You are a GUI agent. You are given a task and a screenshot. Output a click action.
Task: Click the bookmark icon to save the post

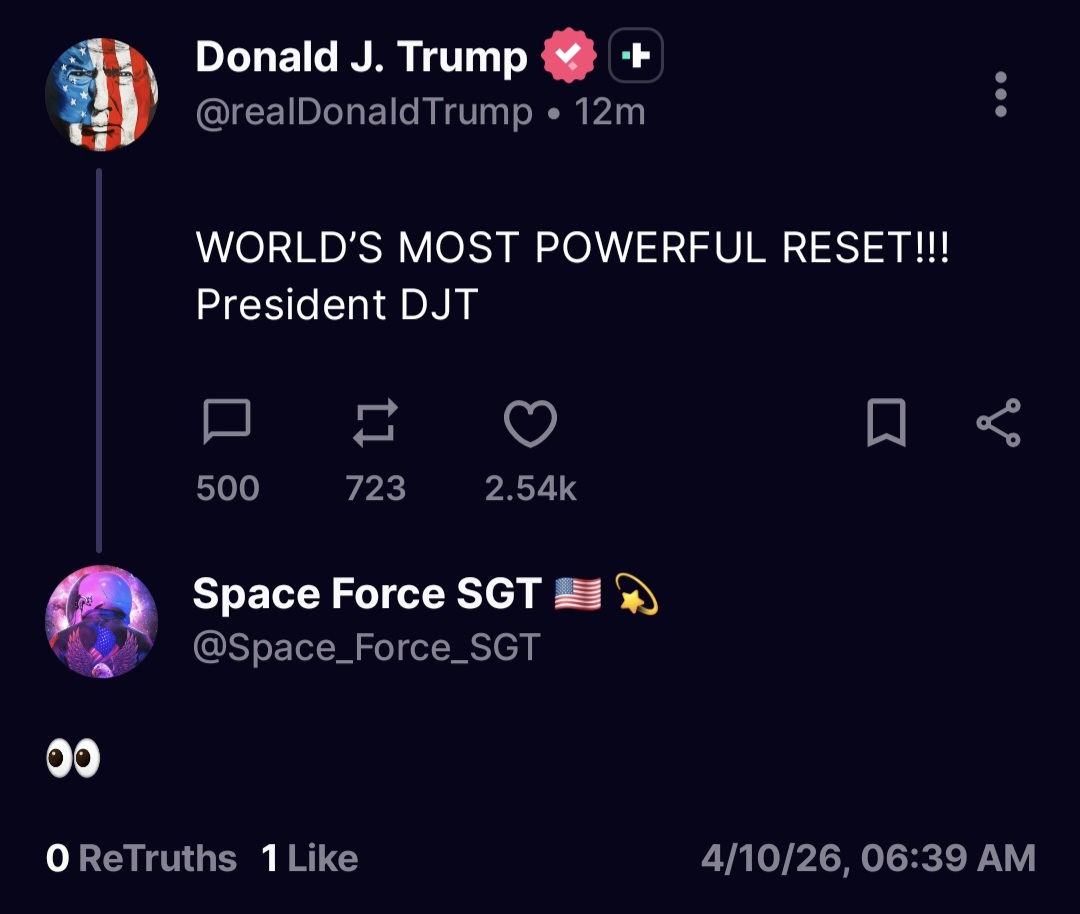[x=888, y=422]
